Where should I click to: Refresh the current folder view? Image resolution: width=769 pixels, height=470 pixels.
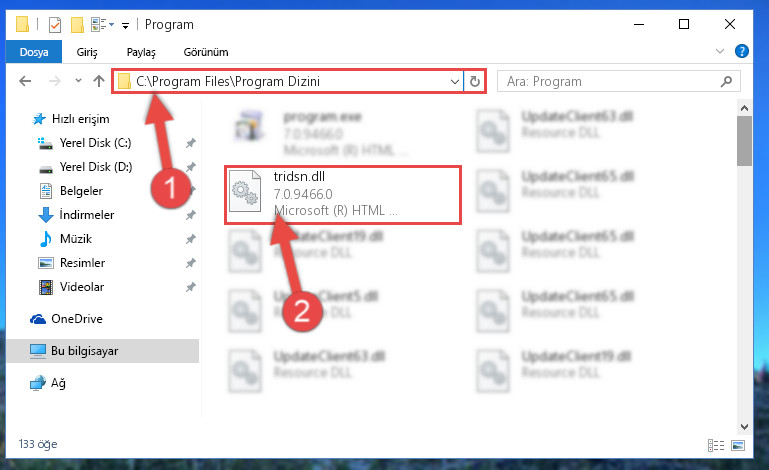[474, 81]
